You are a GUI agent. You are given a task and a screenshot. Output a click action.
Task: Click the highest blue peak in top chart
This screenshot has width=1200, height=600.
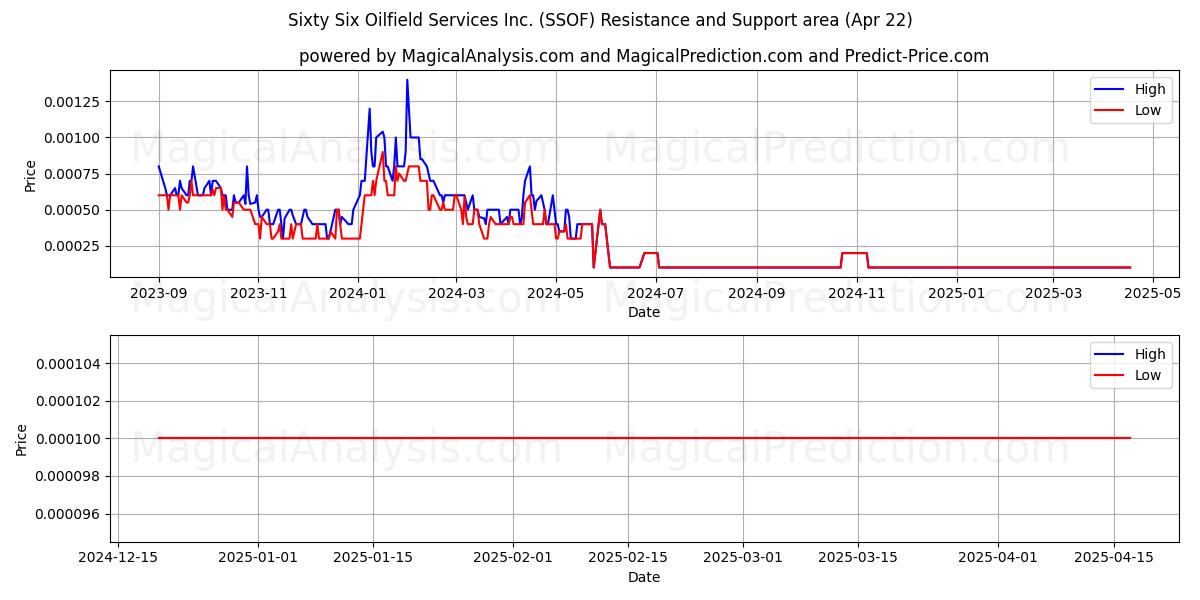407,80
